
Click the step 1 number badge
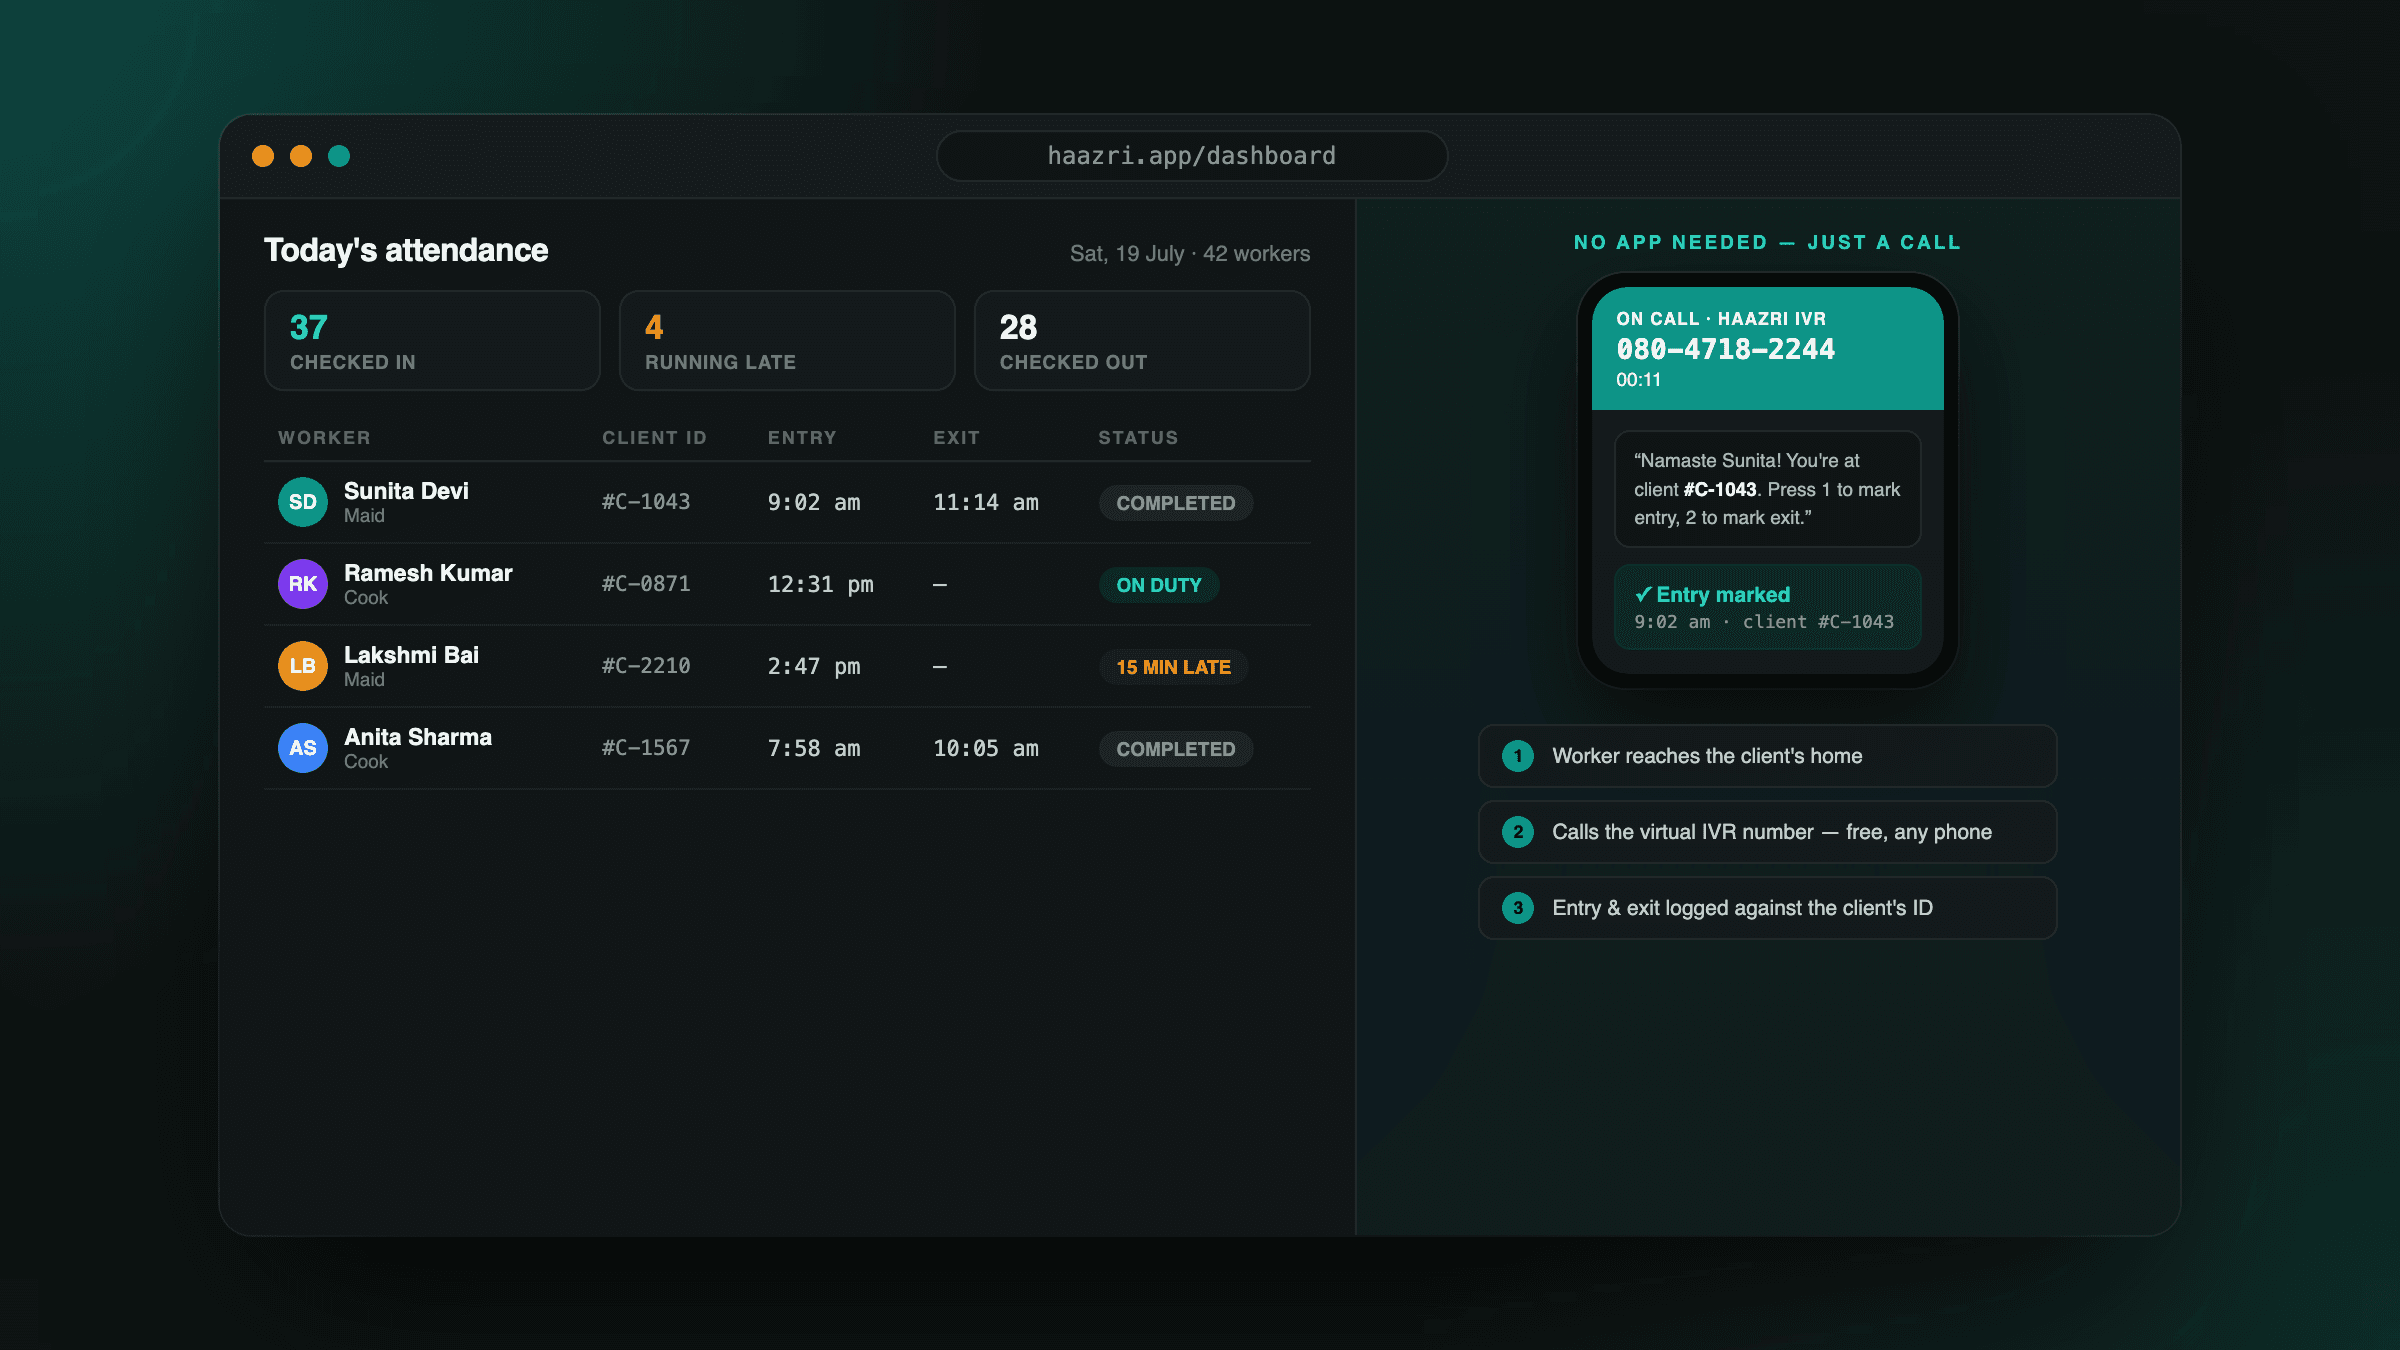tap(1518, 756)
